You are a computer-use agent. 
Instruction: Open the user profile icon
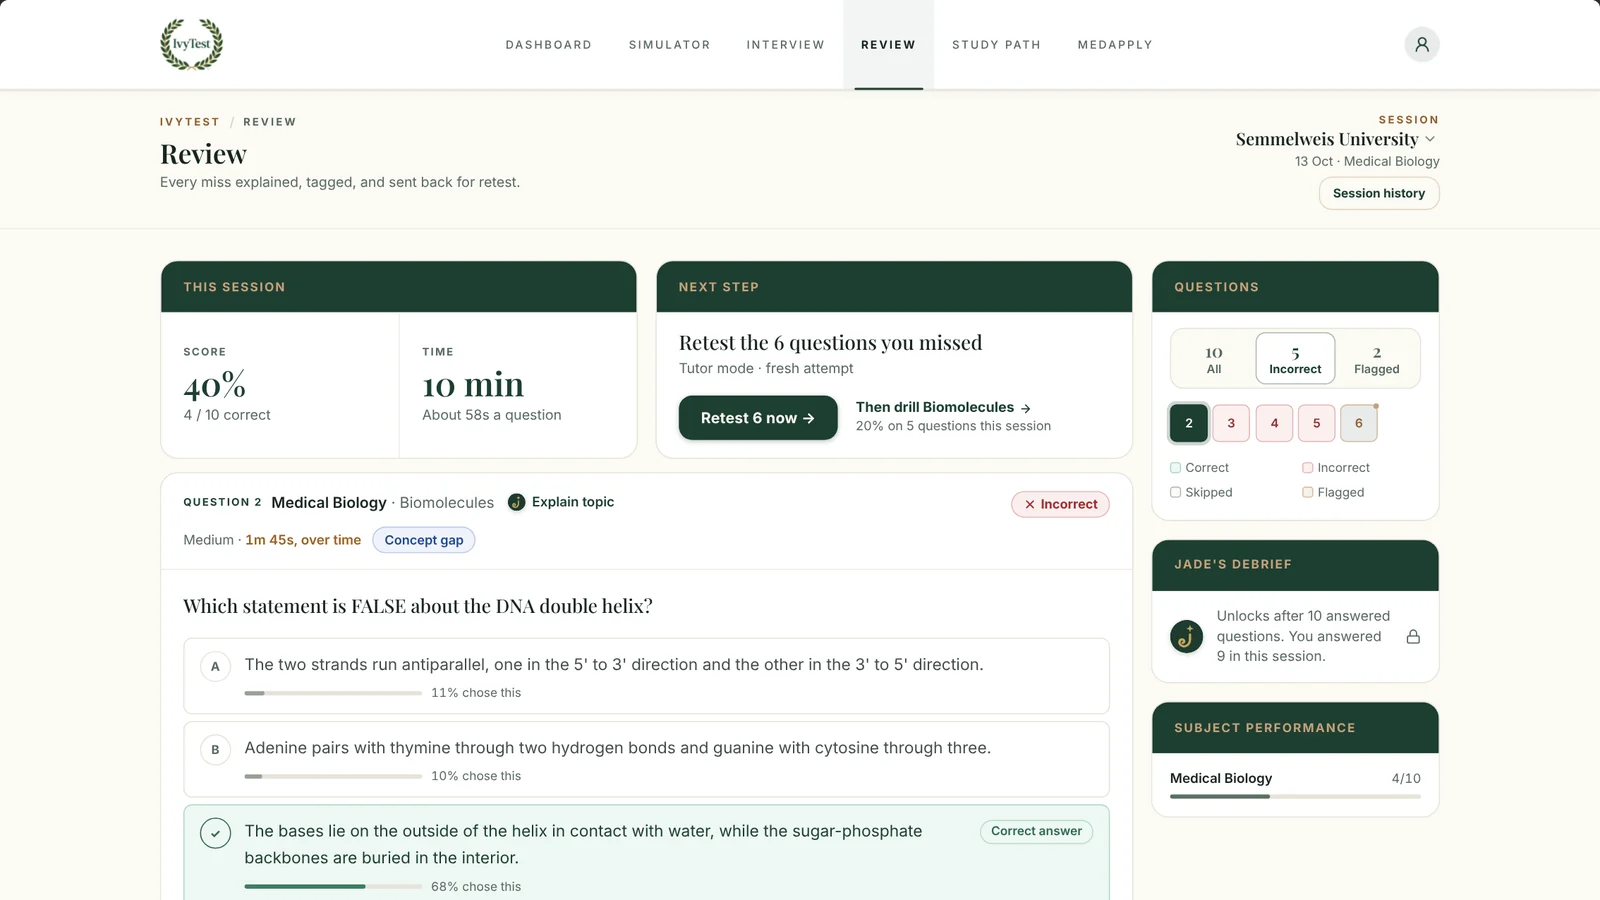pos(1421,44)
